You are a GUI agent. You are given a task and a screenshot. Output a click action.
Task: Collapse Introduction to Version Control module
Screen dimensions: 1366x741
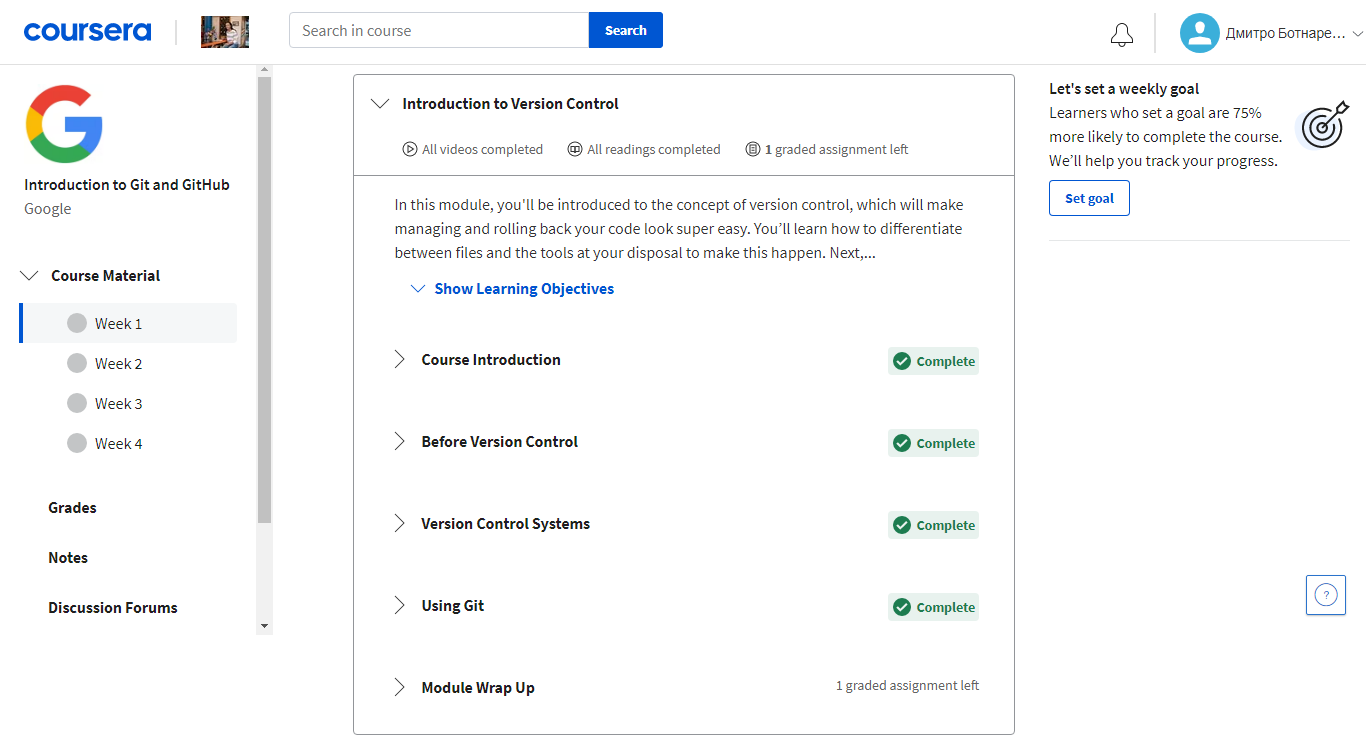[x=380, y=103]
